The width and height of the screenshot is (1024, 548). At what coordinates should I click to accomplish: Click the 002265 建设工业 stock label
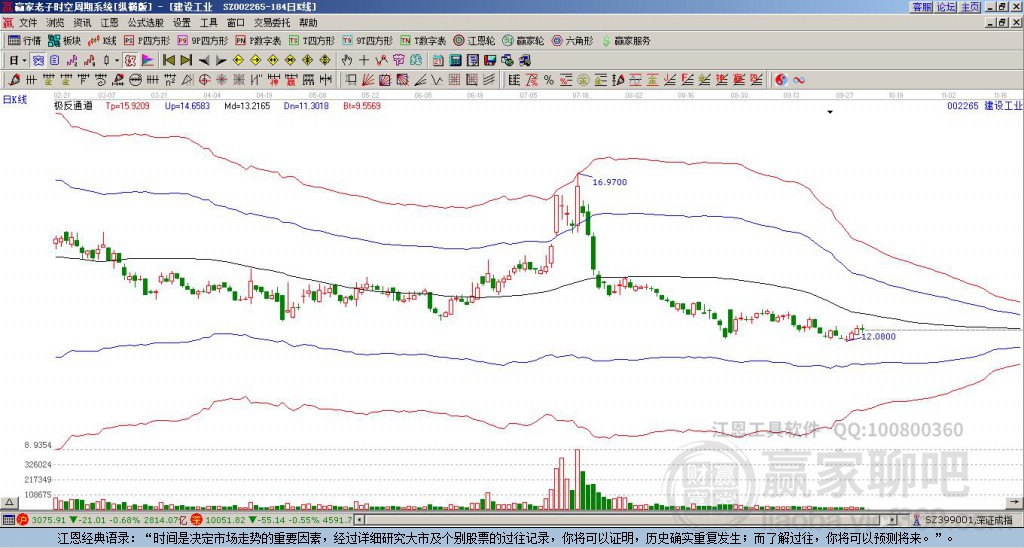984,105
